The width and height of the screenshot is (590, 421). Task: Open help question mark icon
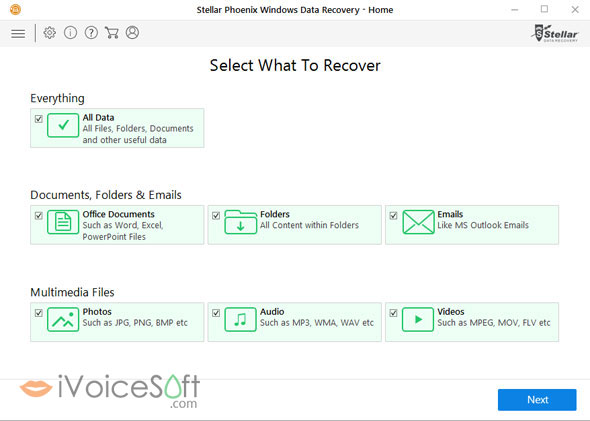point(91,33)
